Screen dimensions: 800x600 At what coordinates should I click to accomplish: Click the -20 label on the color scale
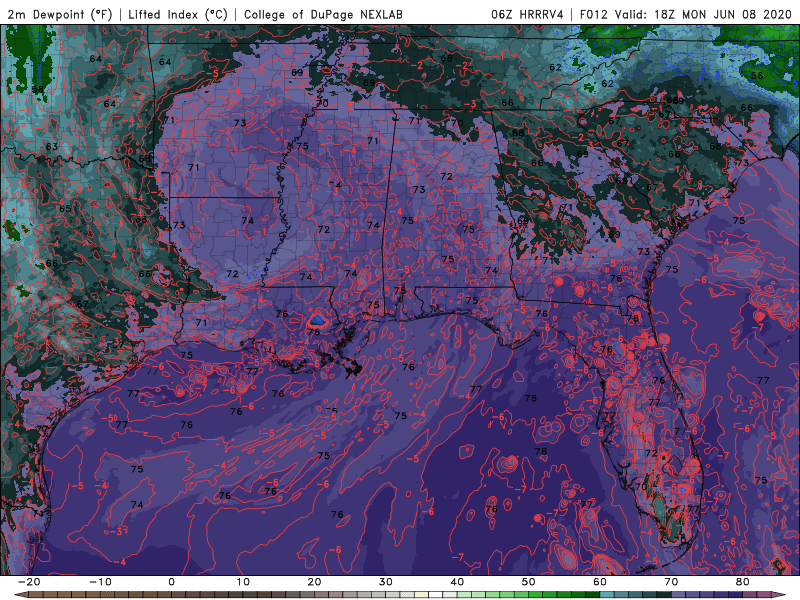[x=29, y=582]
